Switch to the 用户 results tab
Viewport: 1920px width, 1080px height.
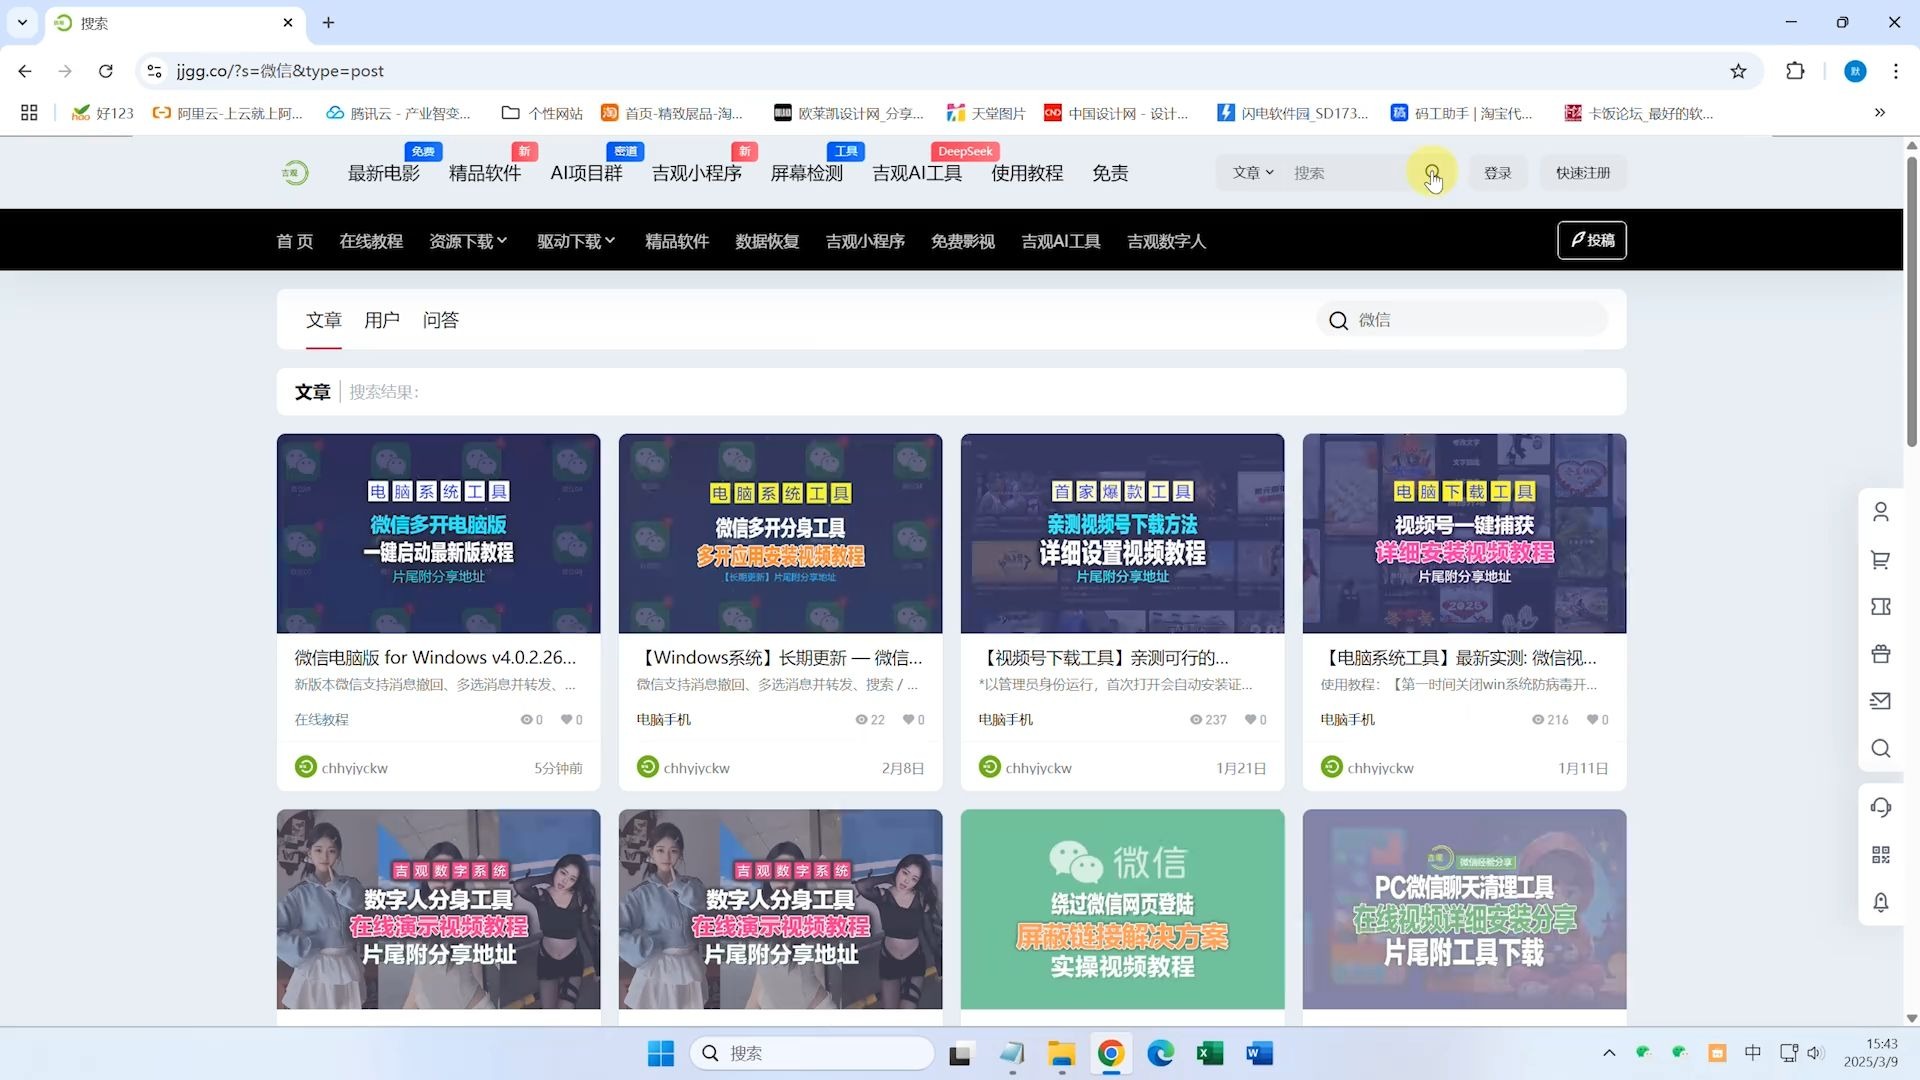pyautogui.click(x=381, y=320)
